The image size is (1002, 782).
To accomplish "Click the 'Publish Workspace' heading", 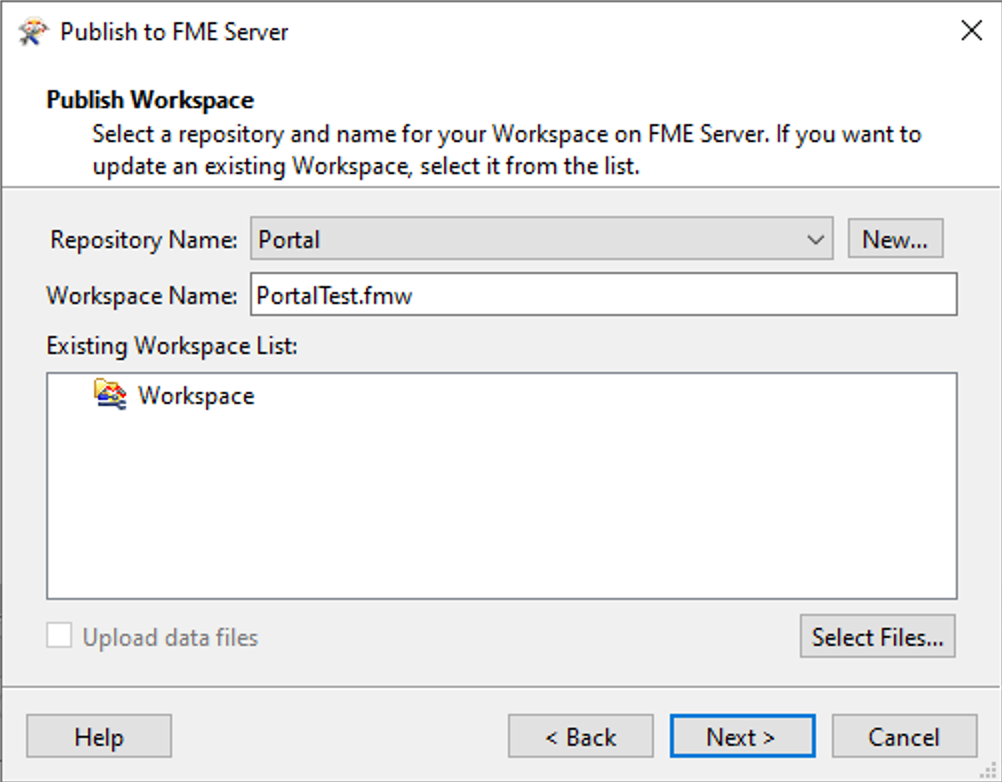I will [x=150, y=100].
